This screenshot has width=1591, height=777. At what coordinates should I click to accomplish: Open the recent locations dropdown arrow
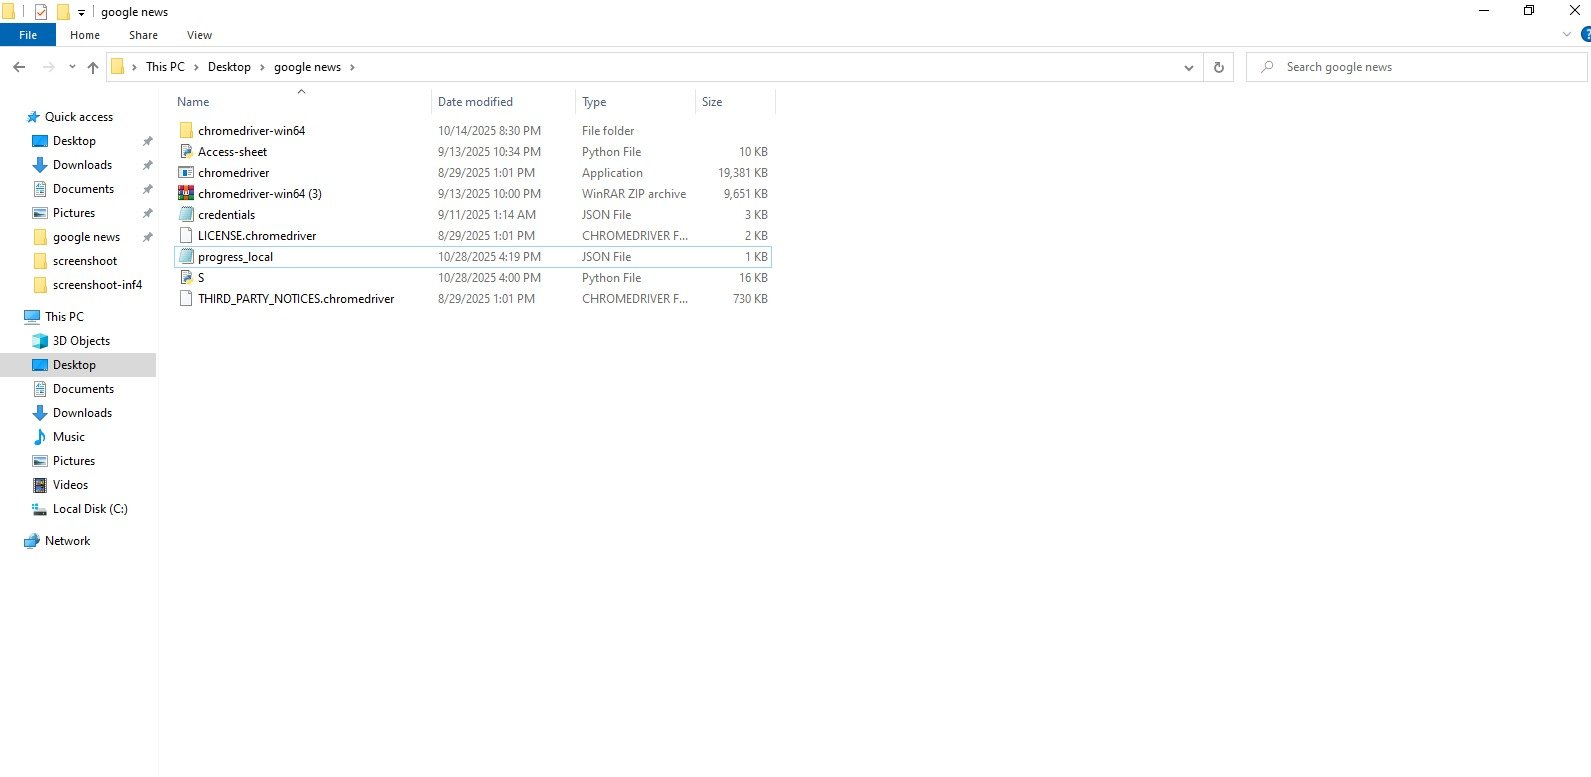click(x=72, y=67)
